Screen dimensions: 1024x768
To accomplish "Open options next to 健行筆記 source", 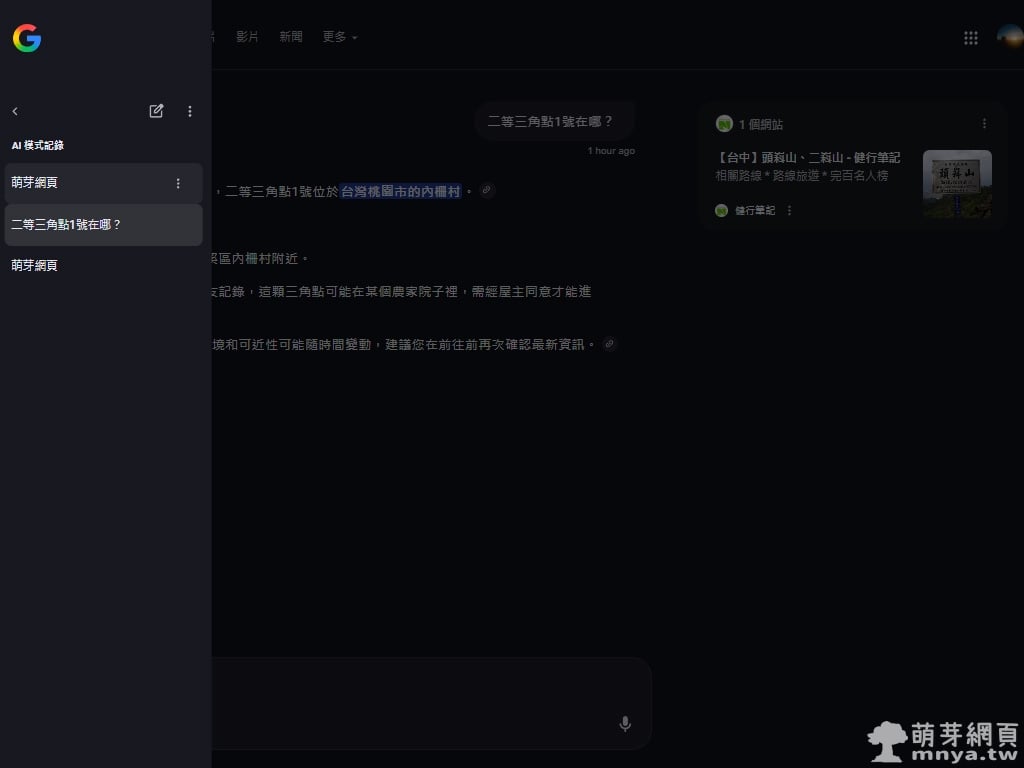I will coord(790,211).
